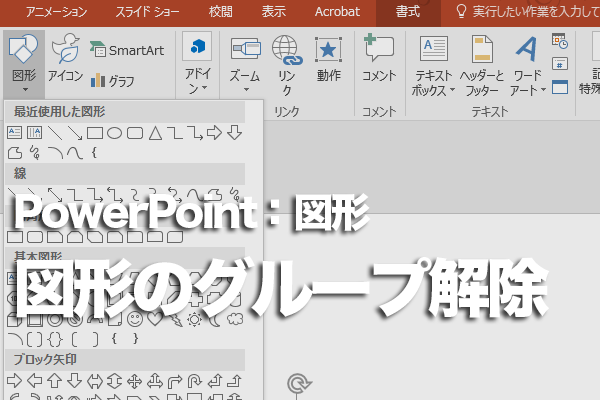Image resolution: width=600 pixels, height=400 pixels.
Task: Click the リンク hyperlink button
Action: pos(287,64)
